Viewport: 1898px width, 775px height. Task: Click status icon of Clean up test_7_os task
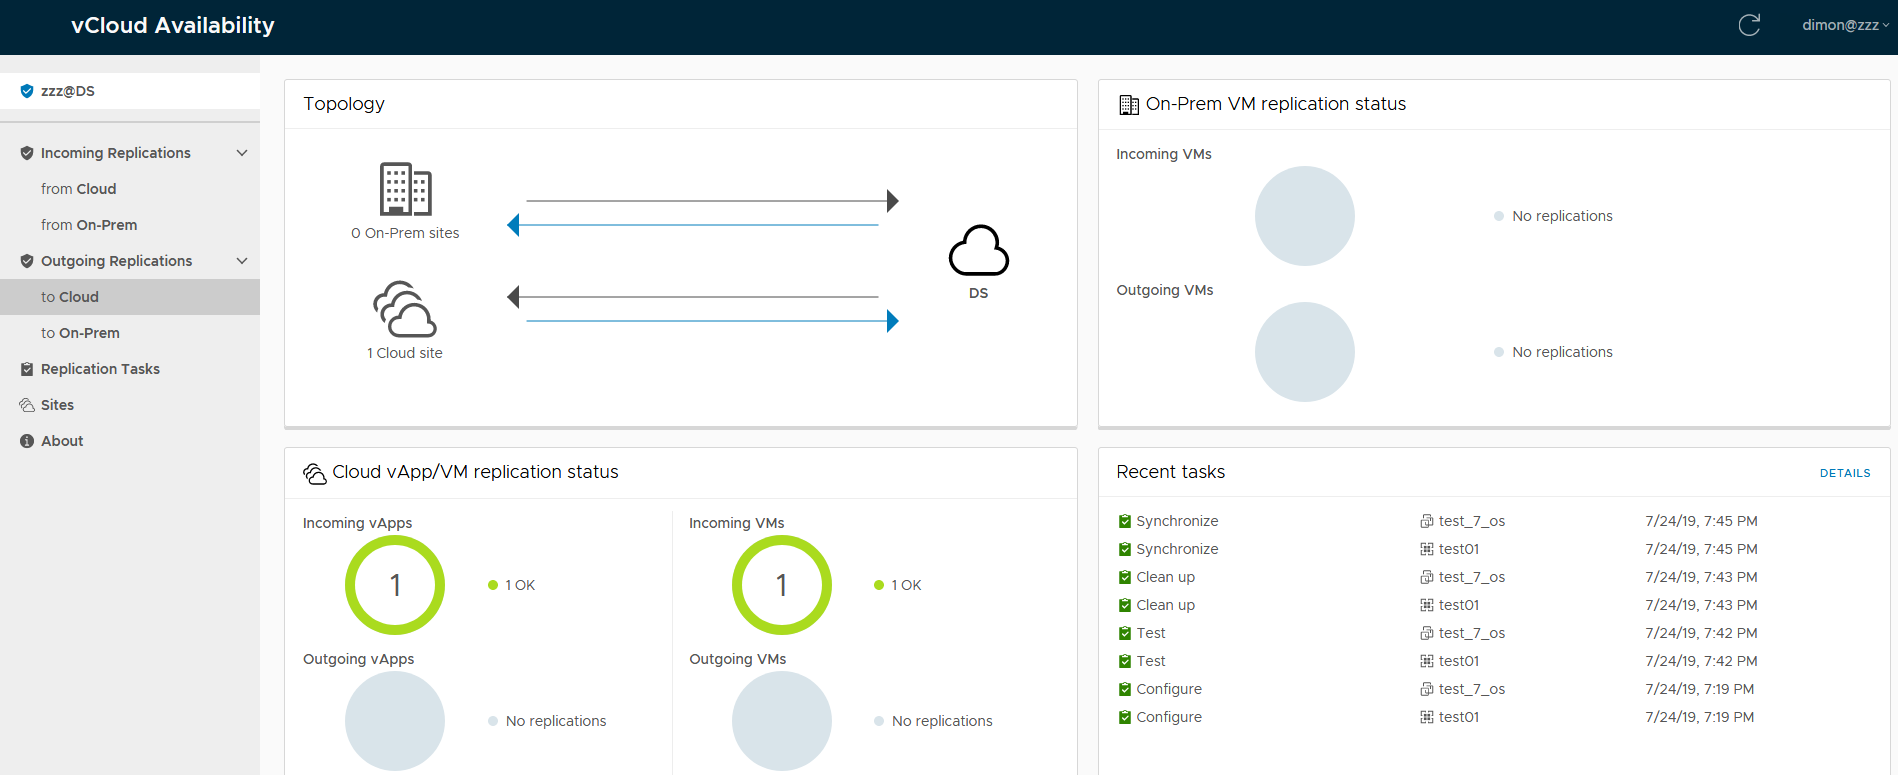(x=1125, y=577)
